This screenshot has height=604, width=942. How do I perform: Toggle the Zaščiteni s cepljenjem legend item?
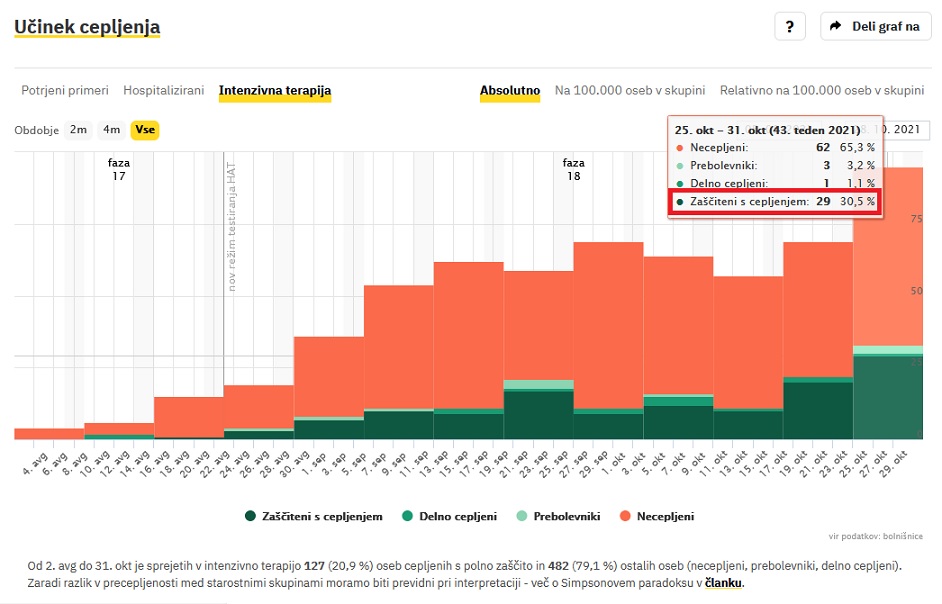click(314, 516)
